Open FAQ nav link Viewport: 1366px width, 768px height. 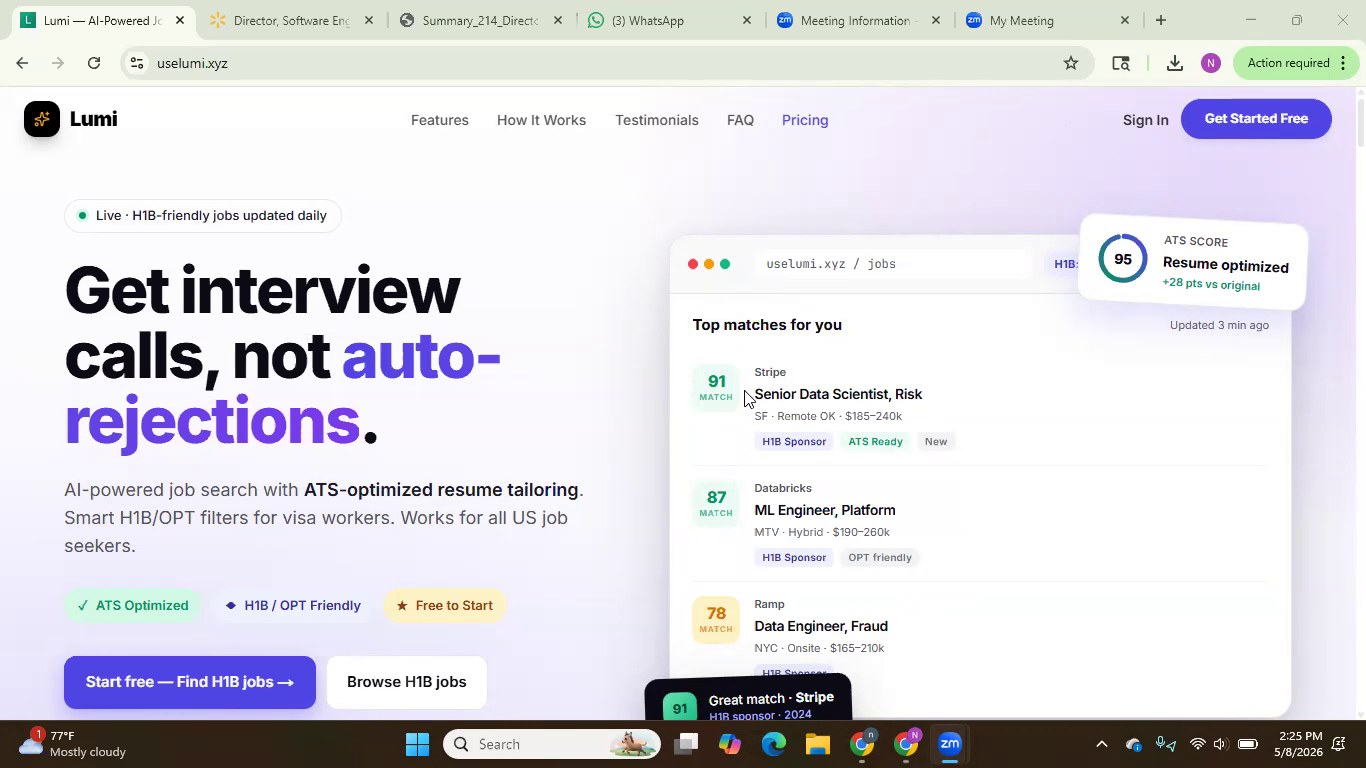pos(740,120)
